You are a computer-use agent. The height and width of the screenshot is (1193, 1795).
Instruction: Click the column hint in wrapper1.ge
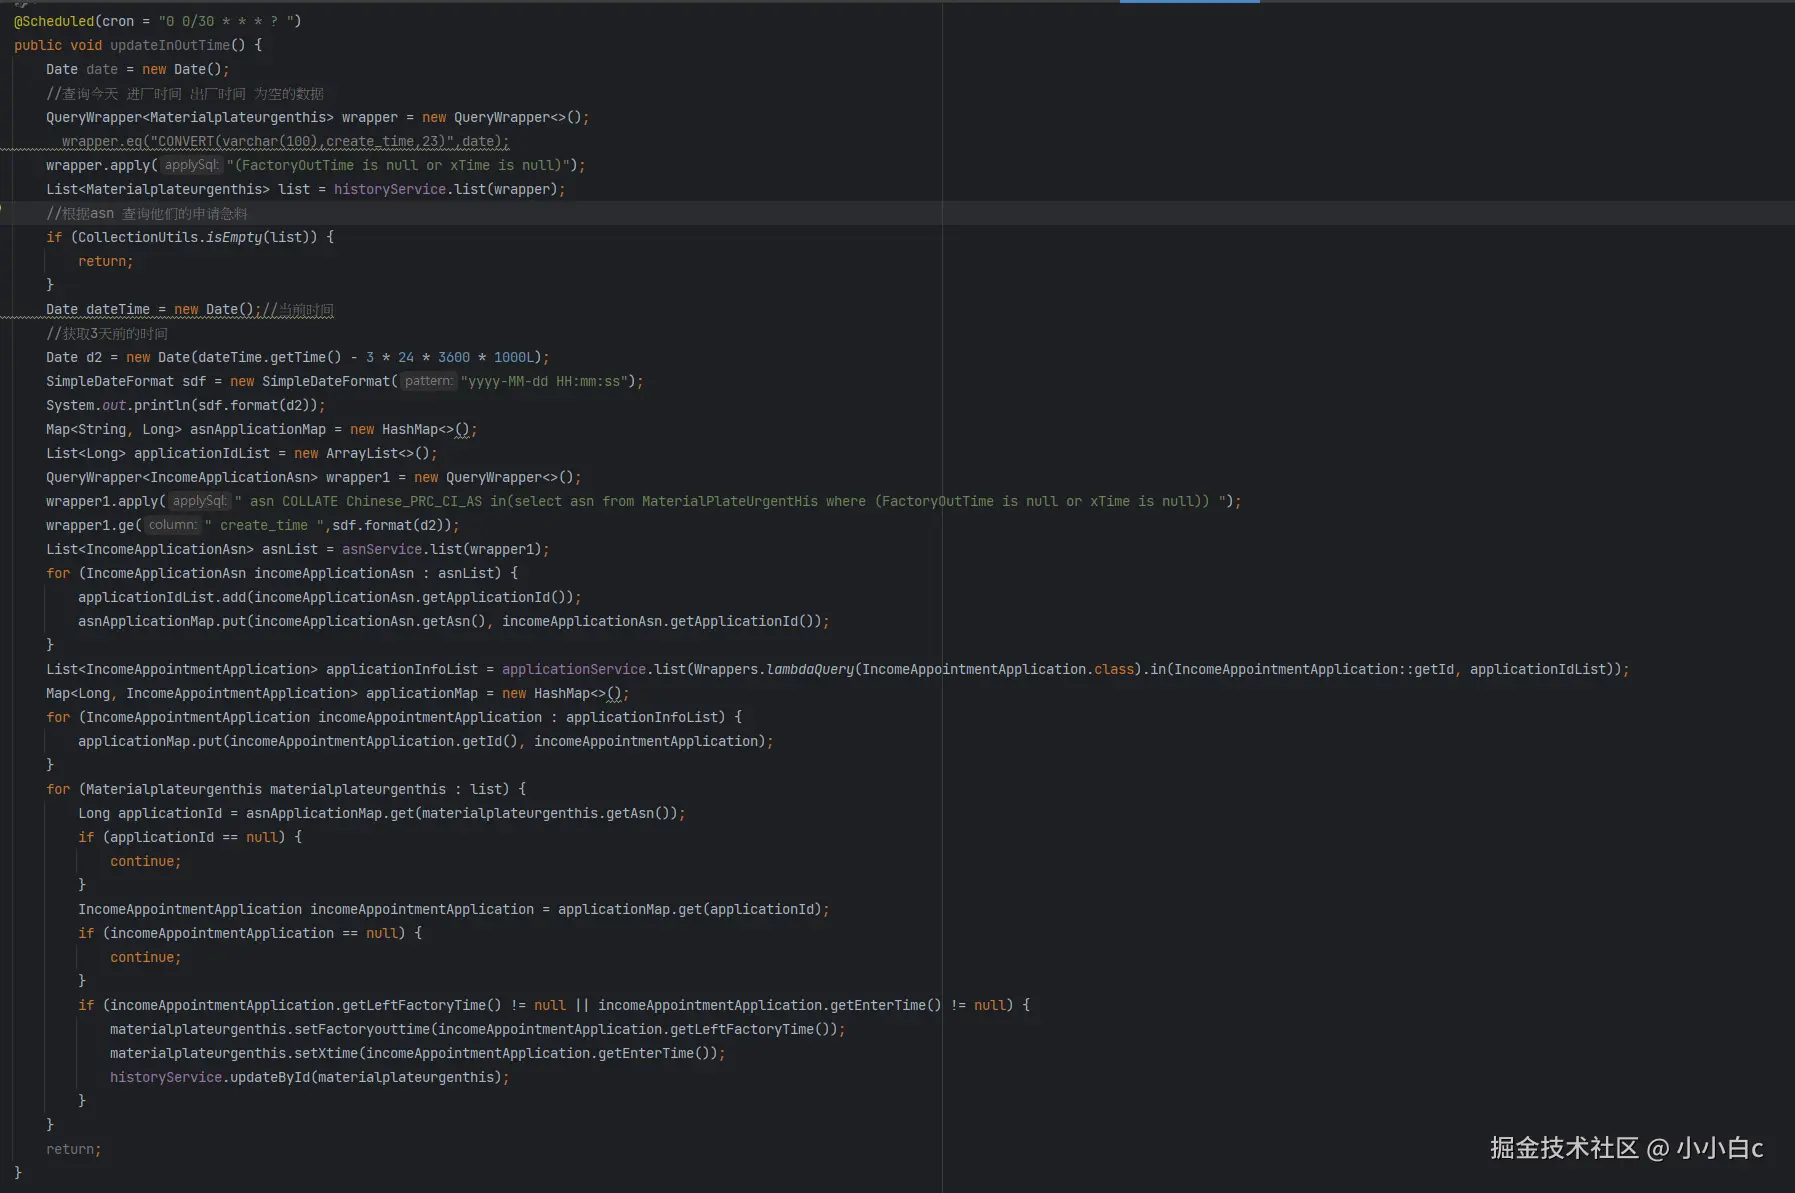[x=173, y=525]
